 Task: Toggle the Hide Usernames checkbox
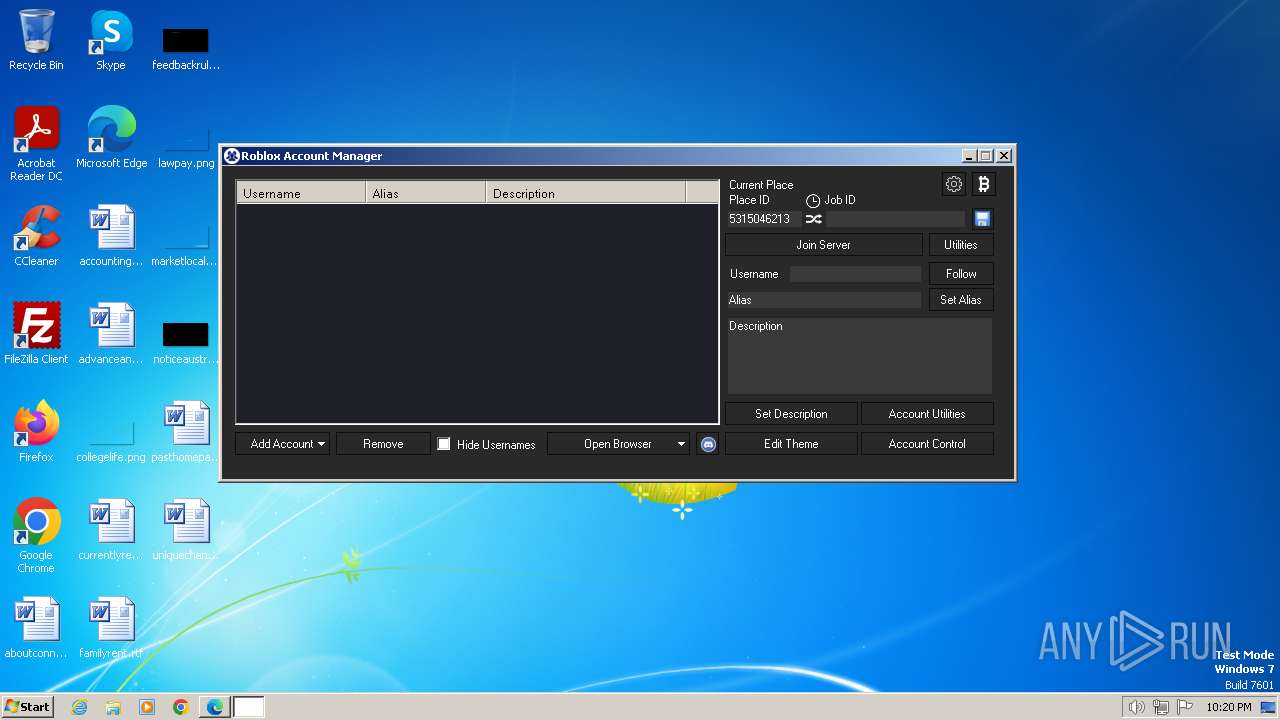444,444
